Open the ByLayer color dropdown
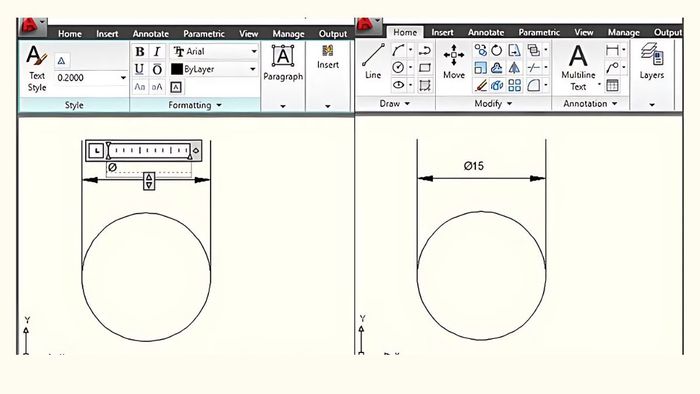 [253, 69]
